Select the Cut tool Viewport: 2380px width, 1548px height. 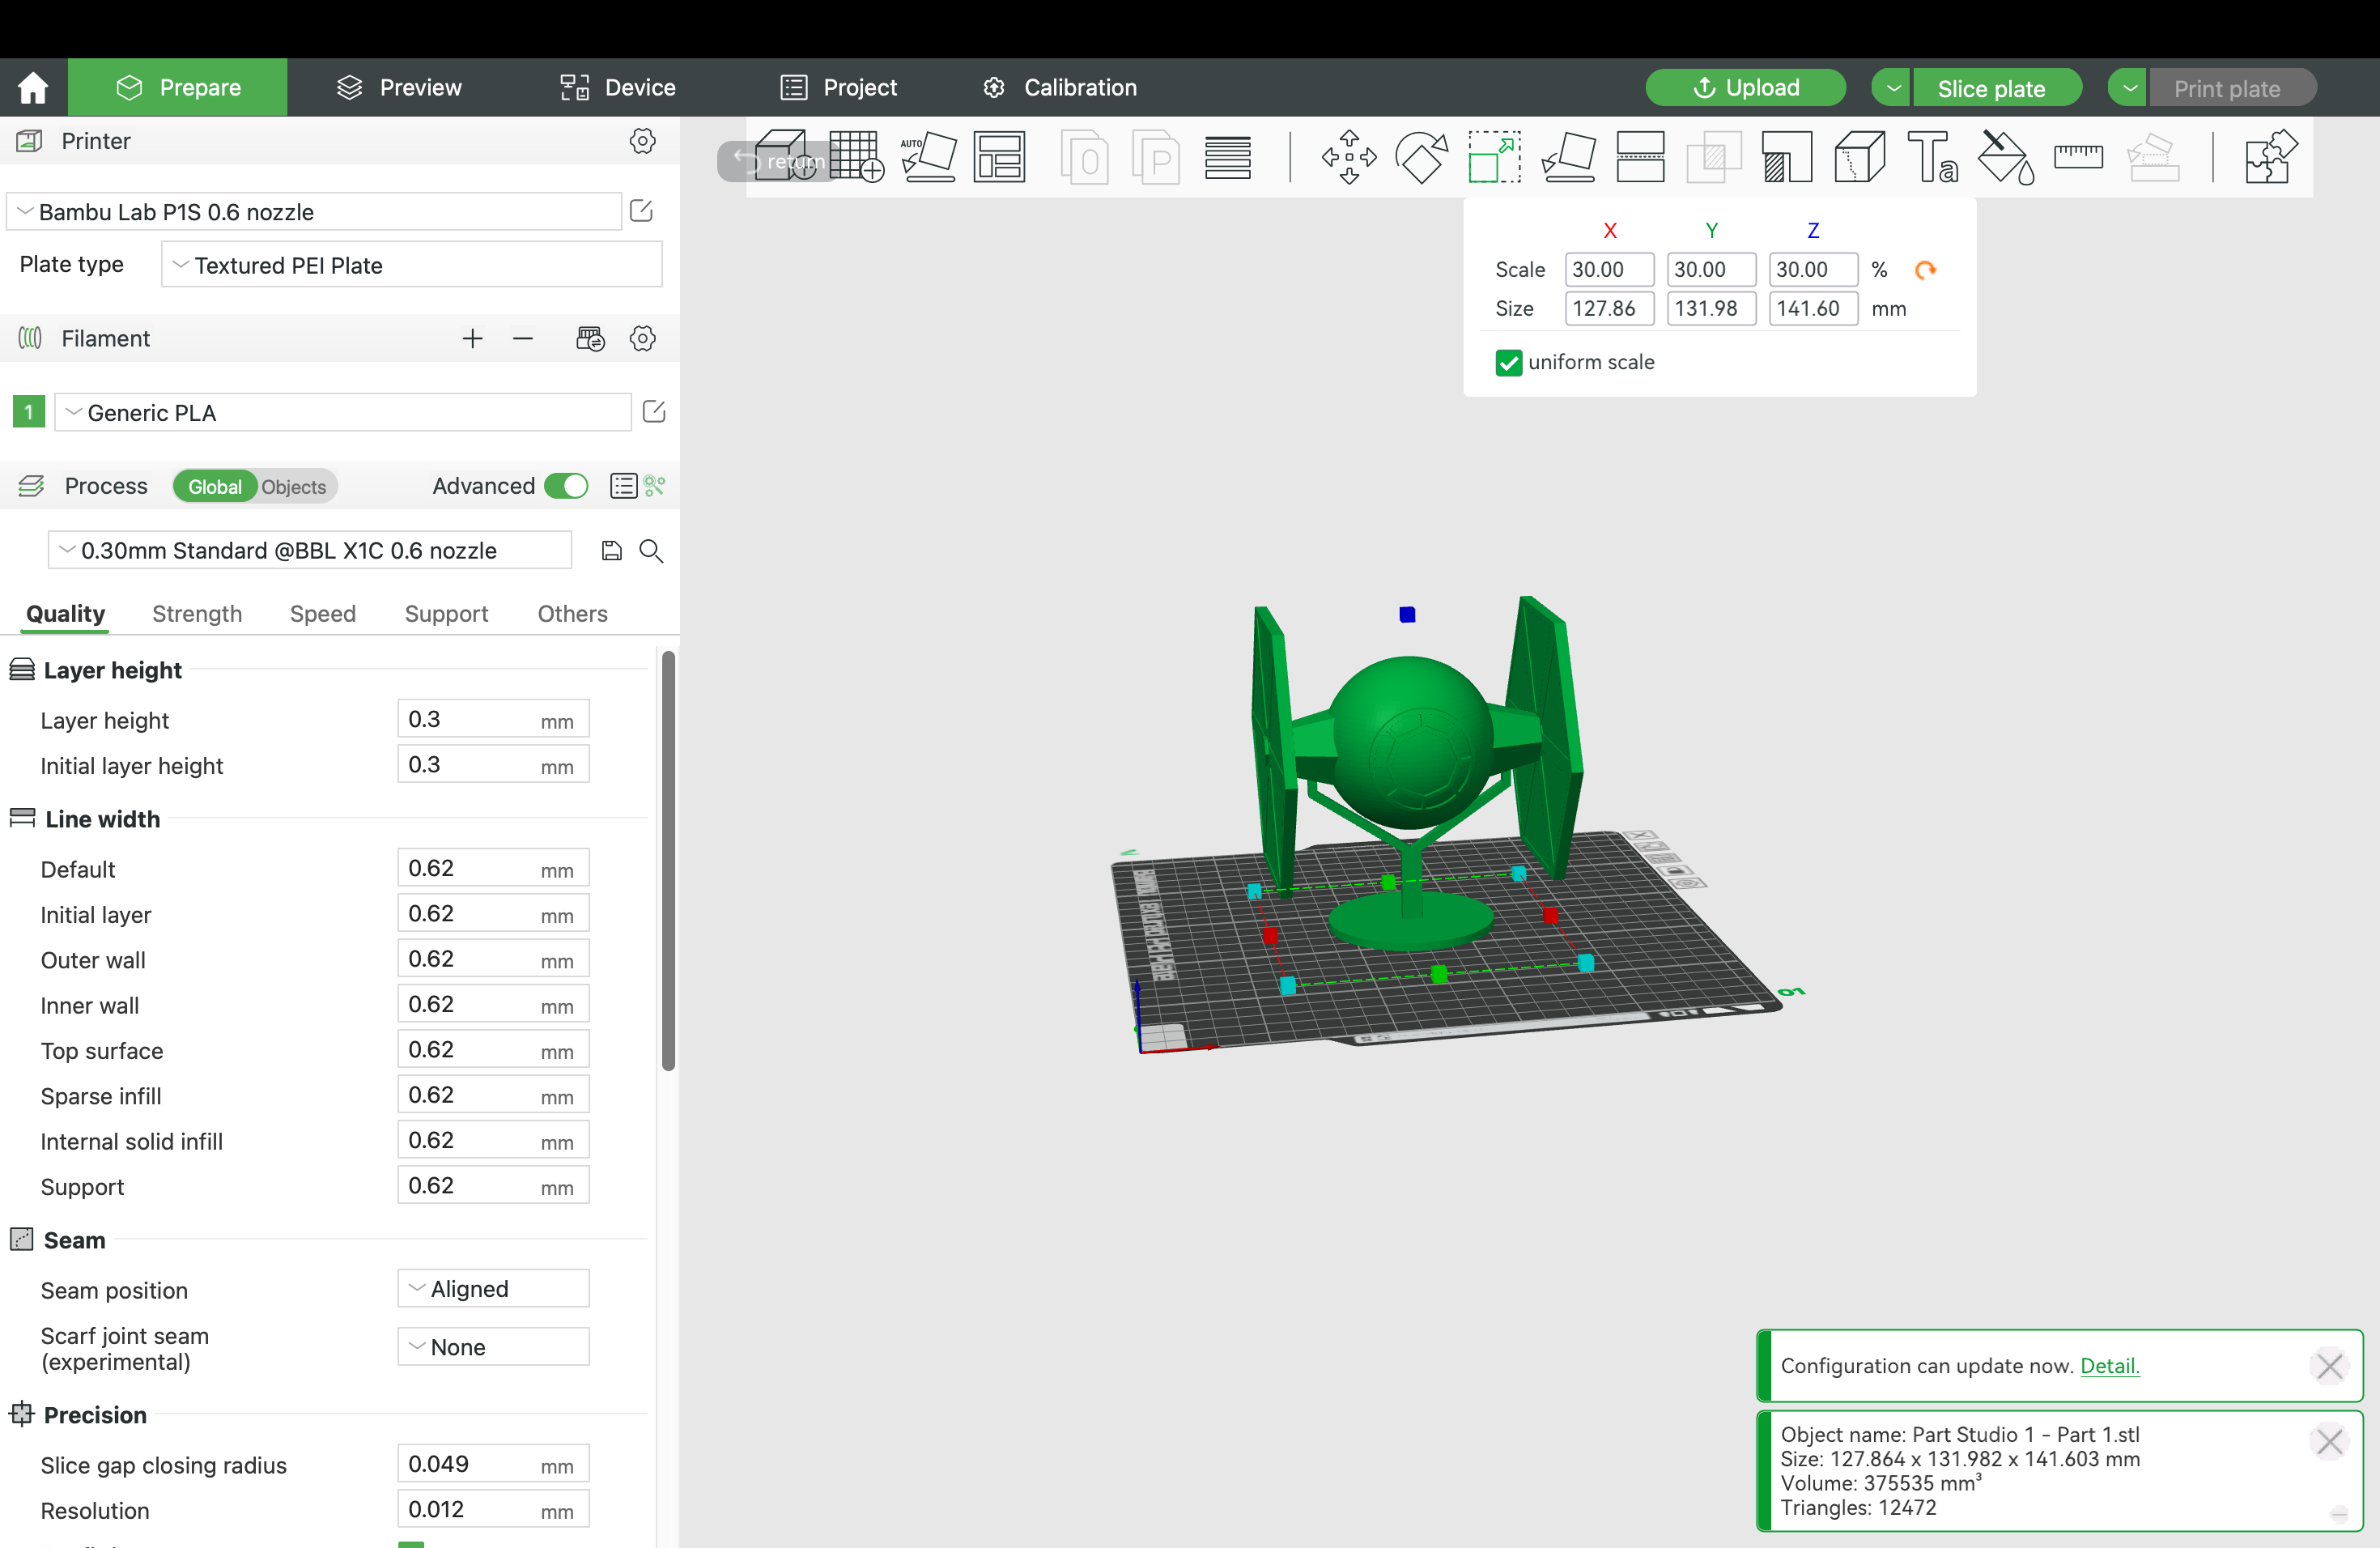pos(1641,157)
